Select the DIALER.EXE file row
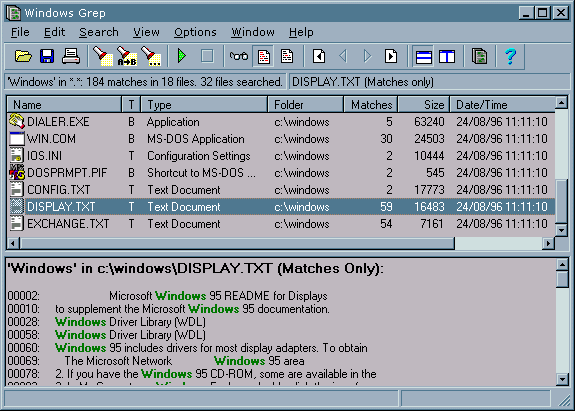Viewport: 575px width, 411px height. click(281, 122)
